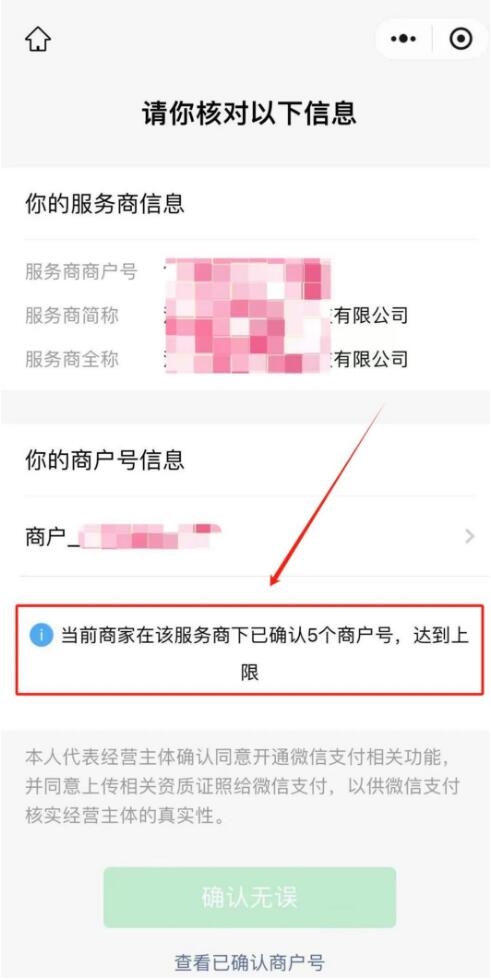Click the 确认无误 confirm button

[x=249, y=897]
